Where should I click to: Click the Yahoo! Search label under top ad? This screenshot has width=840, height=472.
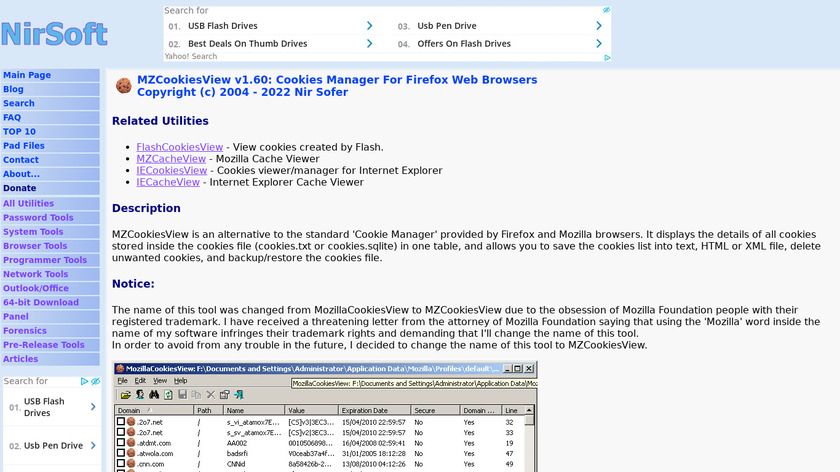(191, 56)
